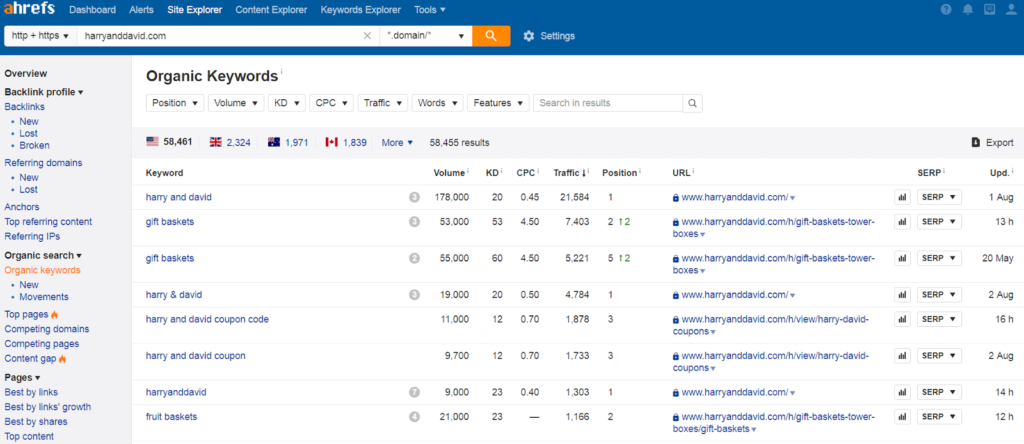Open chart icon for the 53,000-volume gift baskets row
The width and height of the screenshot is (1024, 444).
click(903, 221)
